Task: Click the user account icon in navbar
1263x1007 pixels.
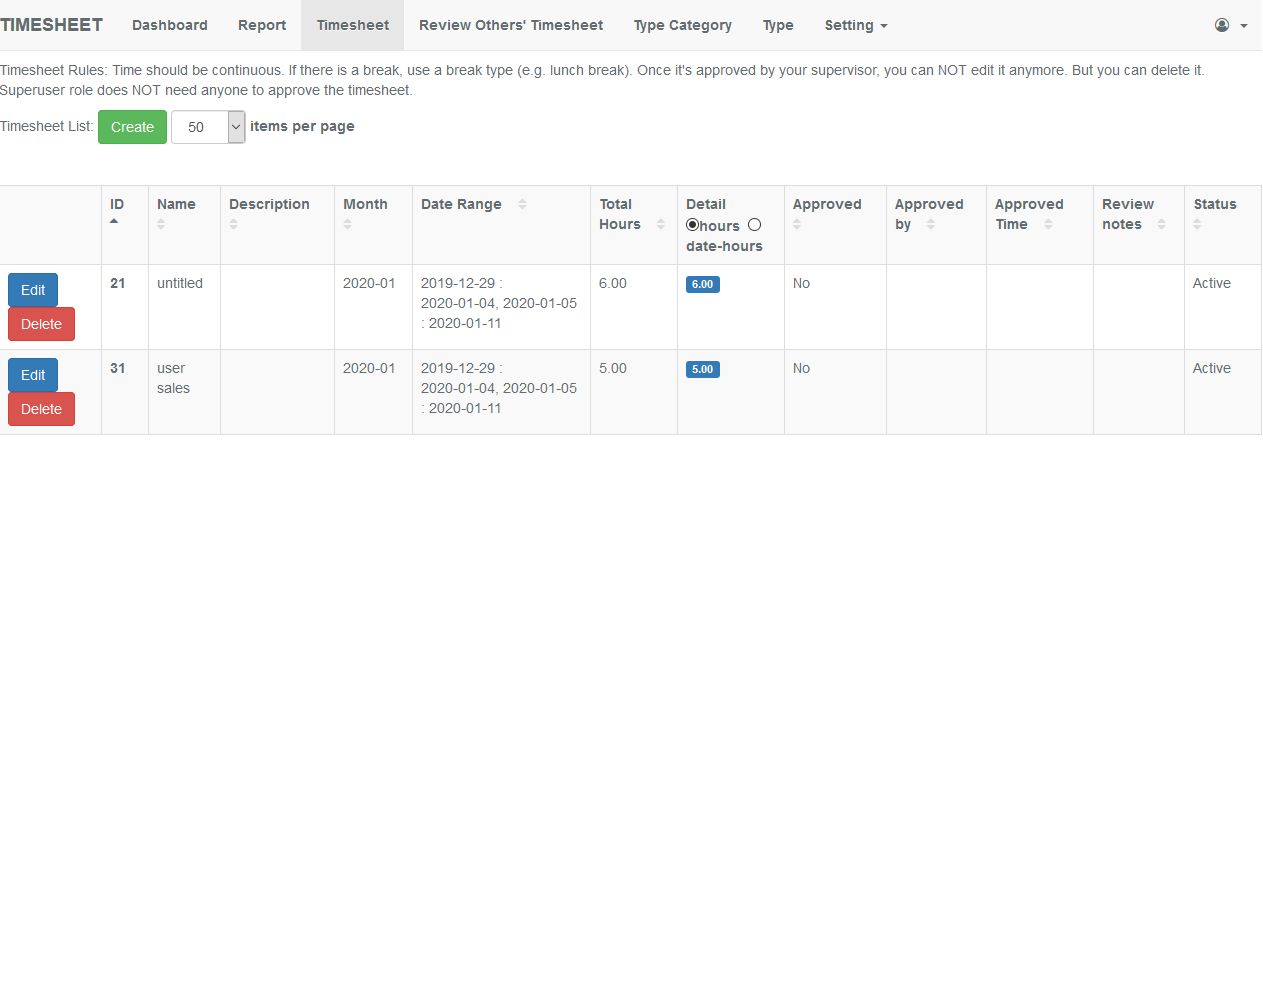Action: (1222, 24)
